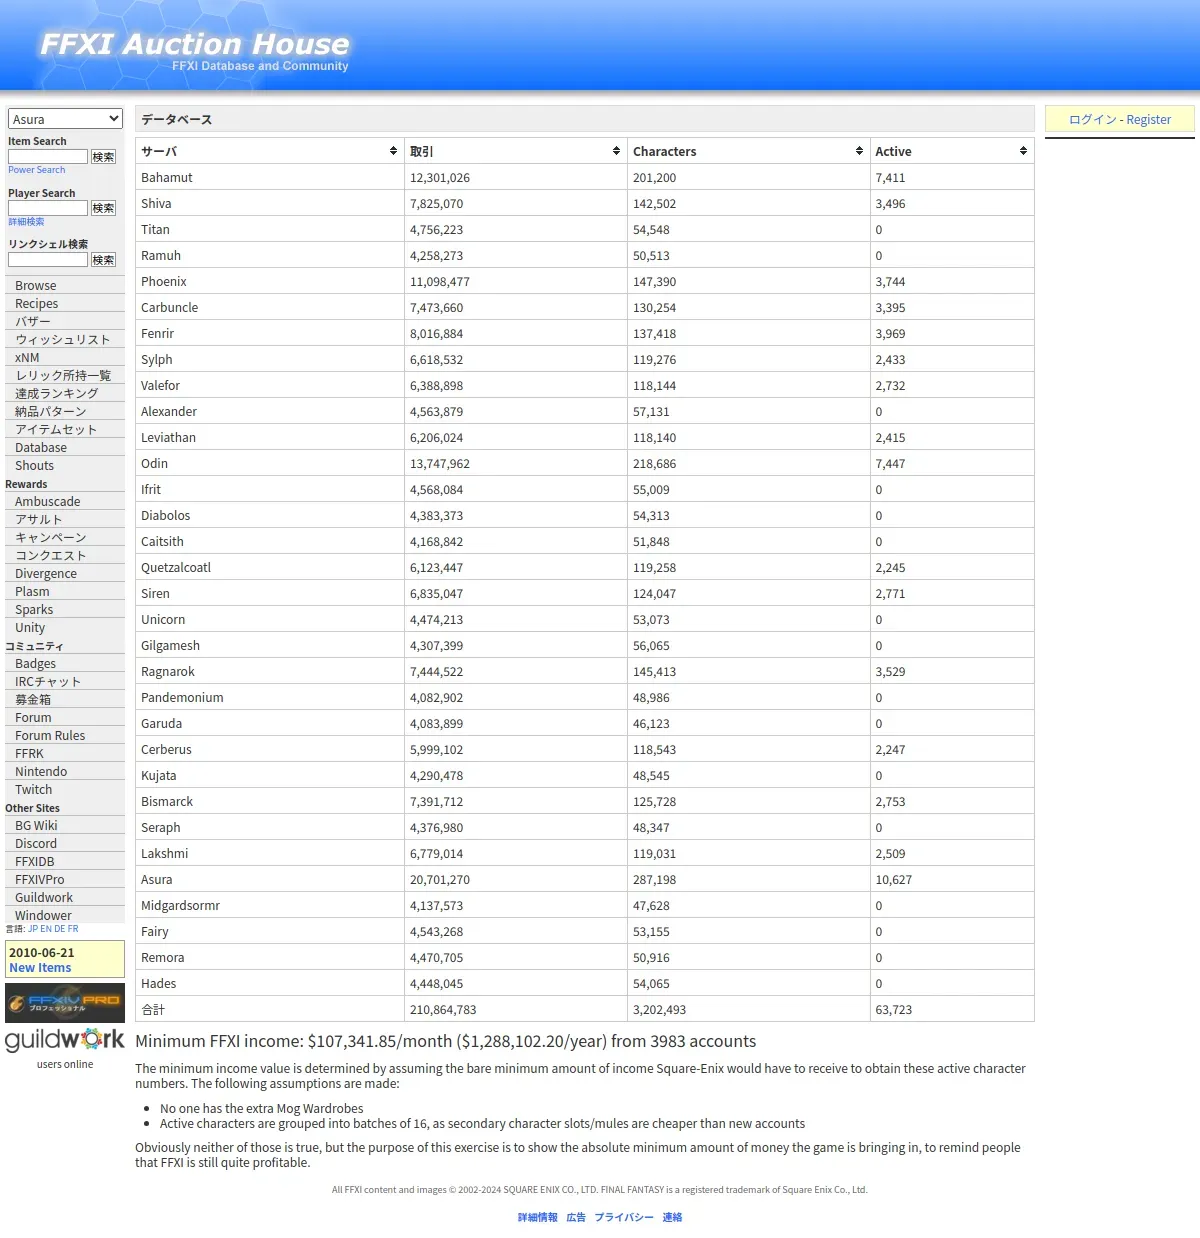Open Recipes in sidebar

click(x=65, y=303)
